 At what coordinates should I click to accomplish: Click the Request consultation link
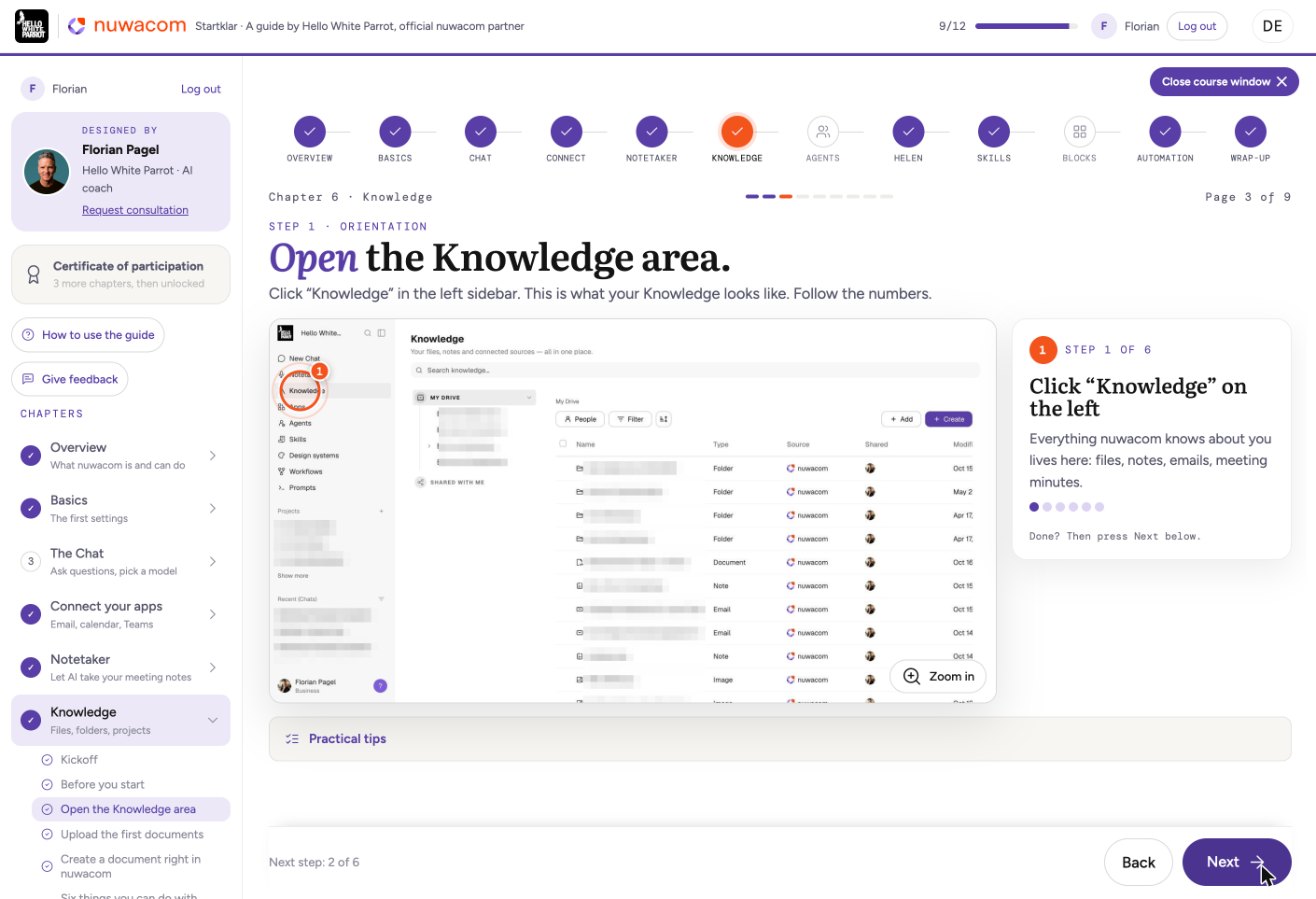(x=135, y=210)
